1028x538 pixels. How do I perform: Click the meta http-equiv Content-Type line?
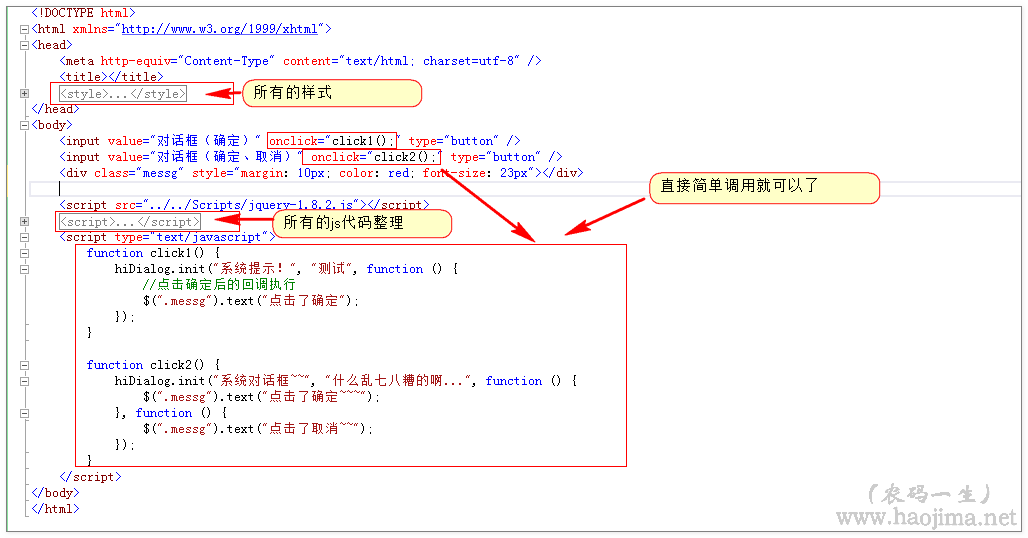point(300,61)
